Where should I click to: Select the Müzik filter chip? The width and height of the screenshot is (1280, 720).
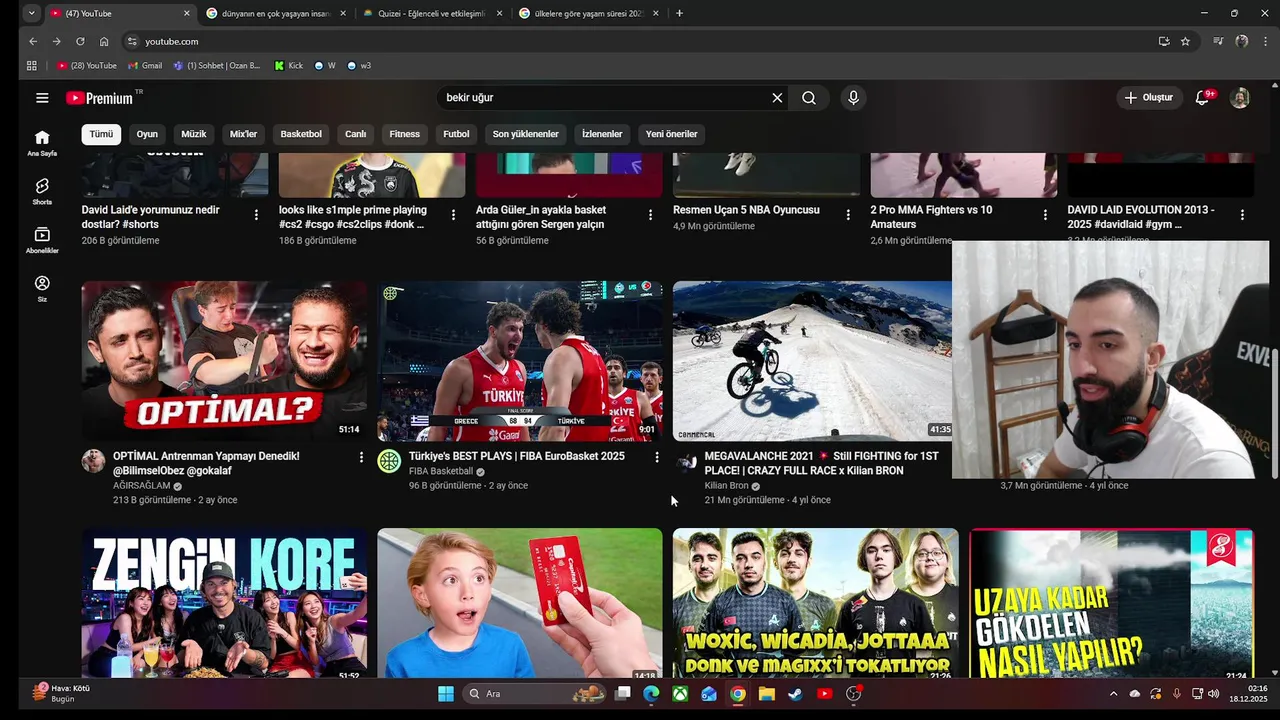194,134
